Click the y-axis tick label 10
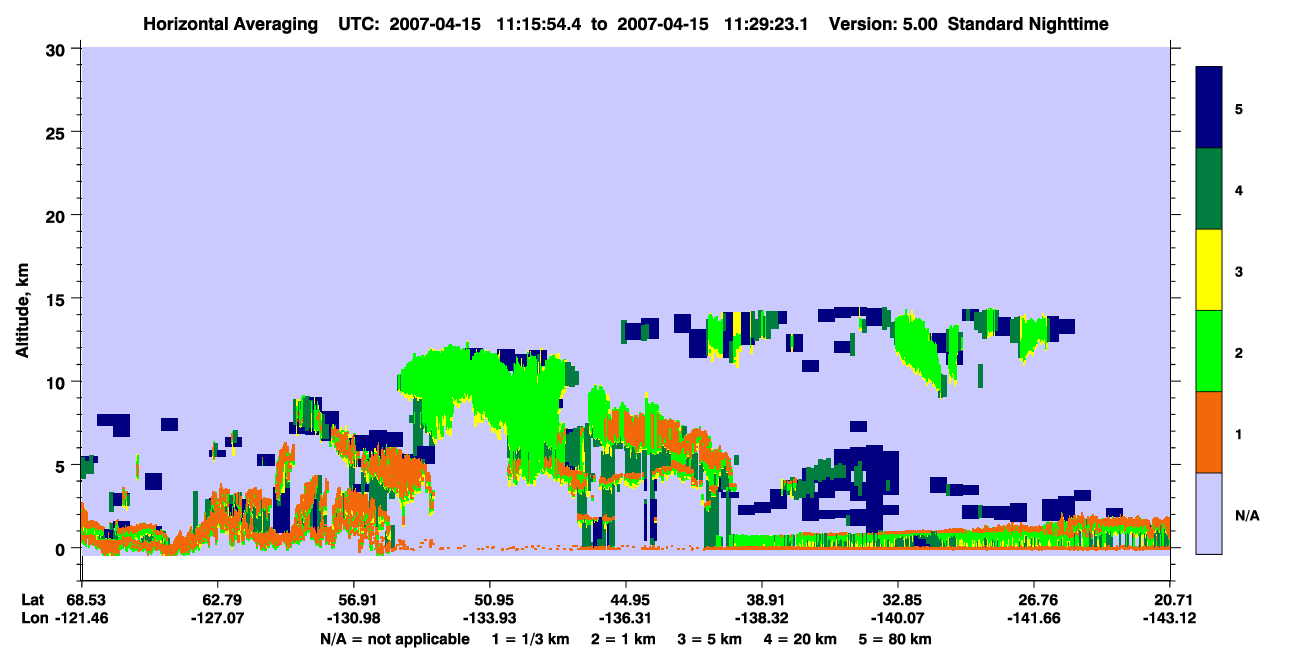1300x667 pixels. 58,382
